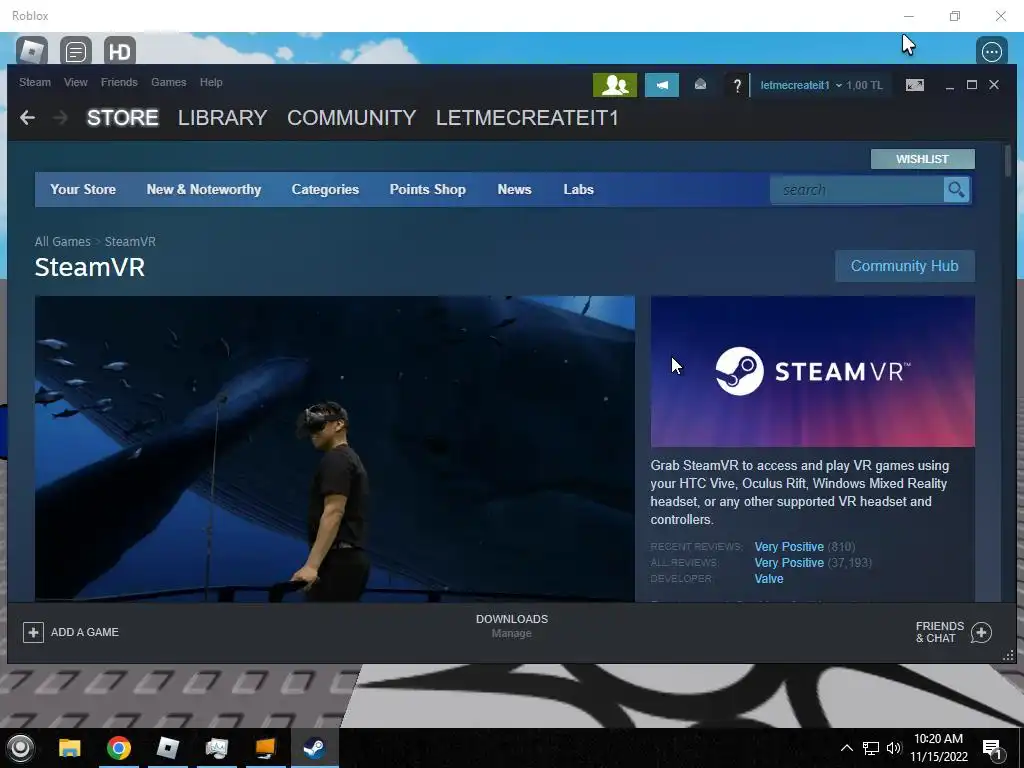Open the Roblox menu icon
1024x768 pixels.
click(32, 51)
